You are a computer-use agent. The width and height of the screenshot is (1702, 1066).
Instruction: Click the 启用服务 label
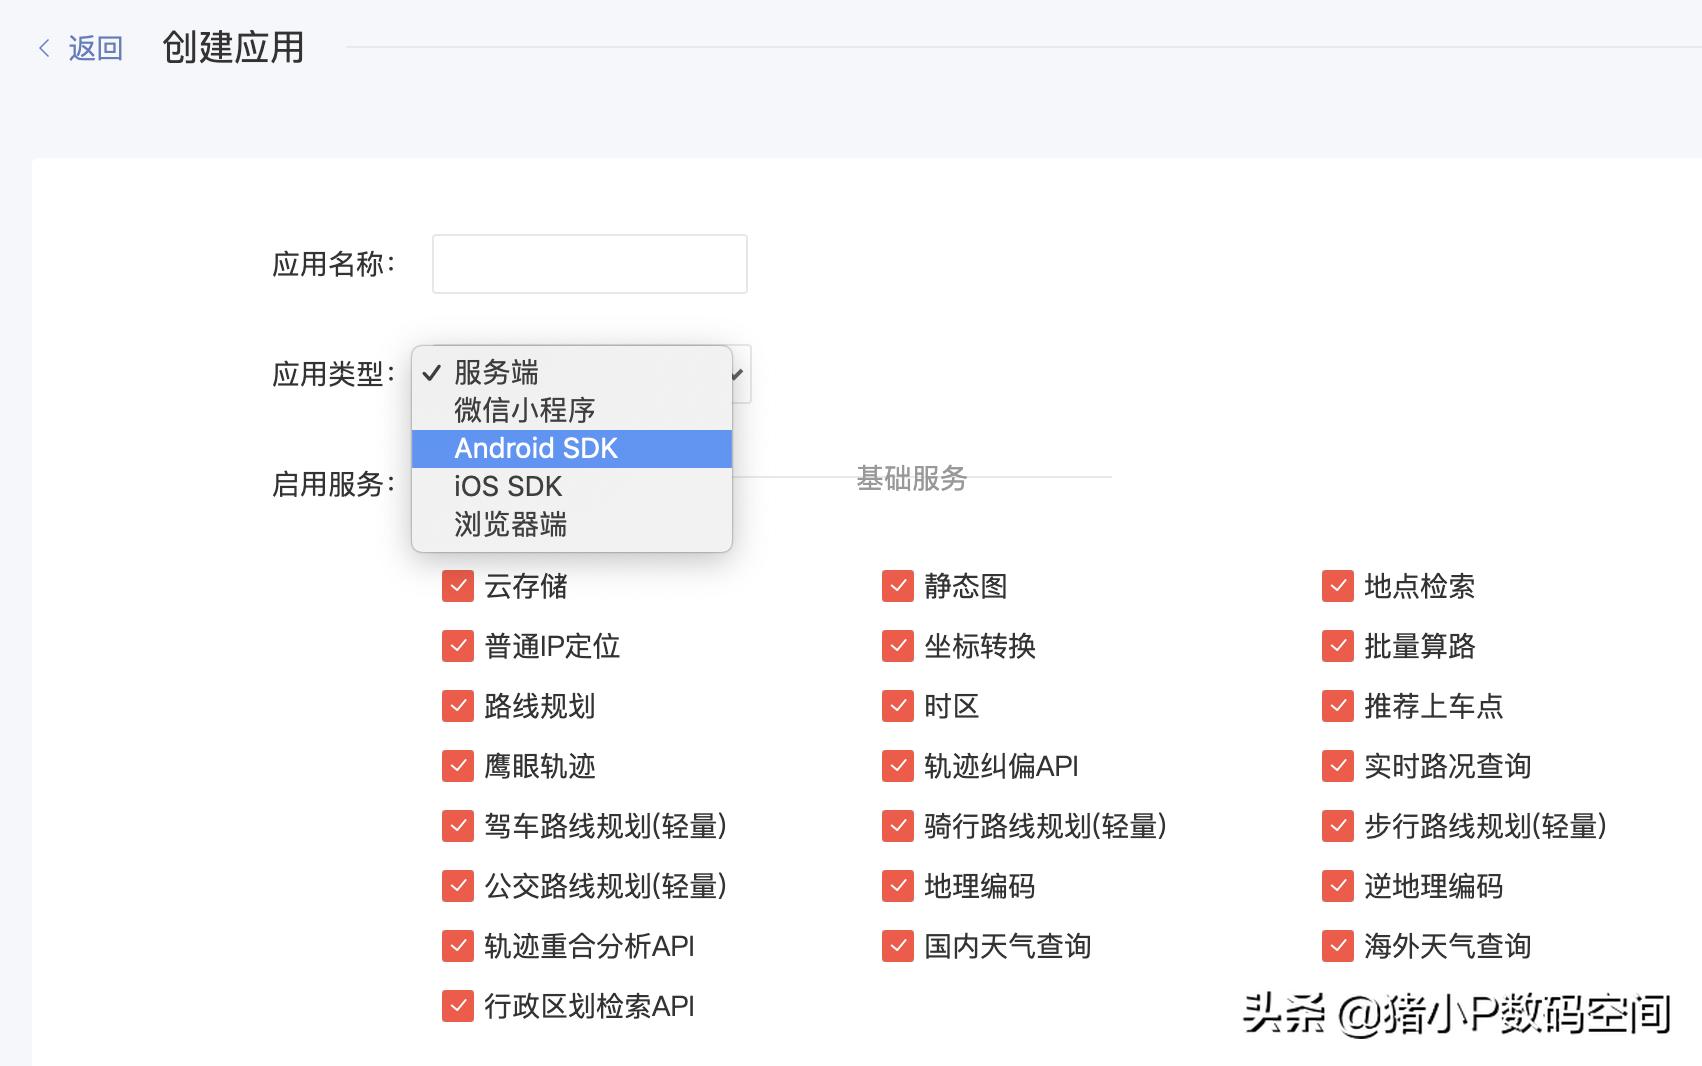tap(334, 484)
